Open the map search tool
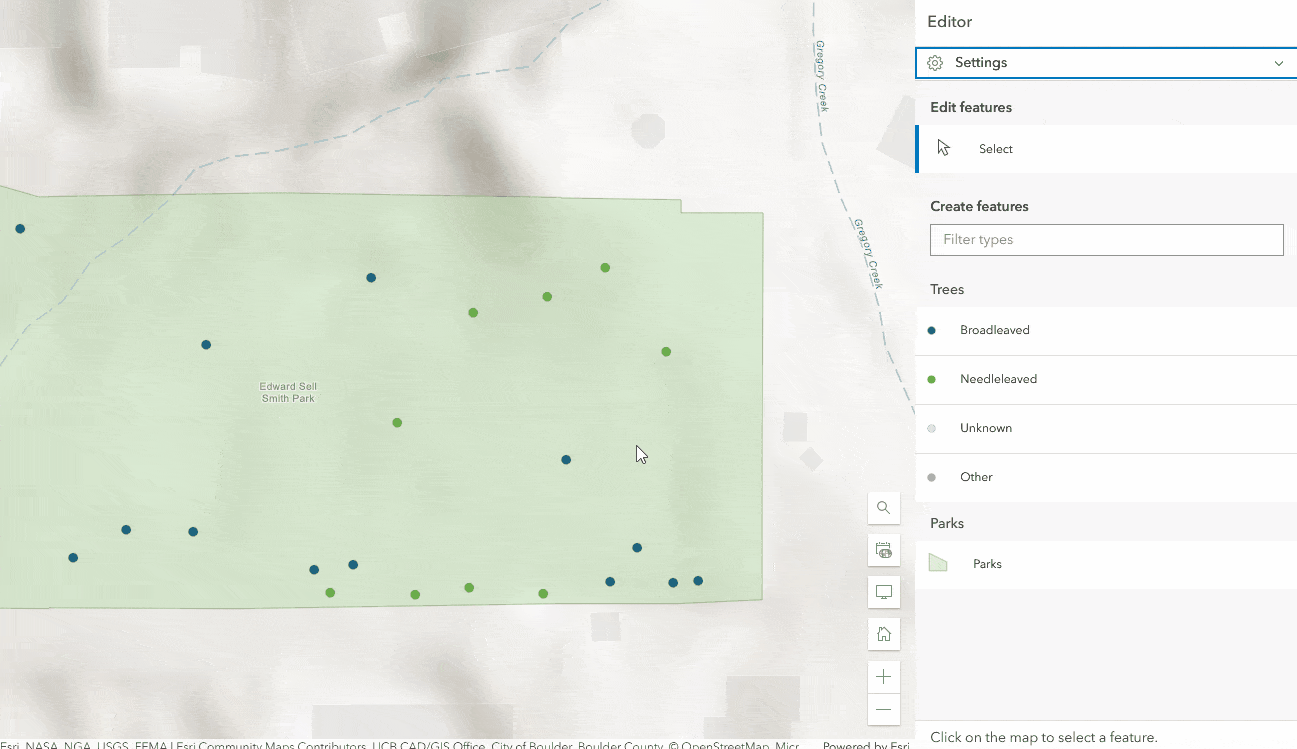 (883, 508)
